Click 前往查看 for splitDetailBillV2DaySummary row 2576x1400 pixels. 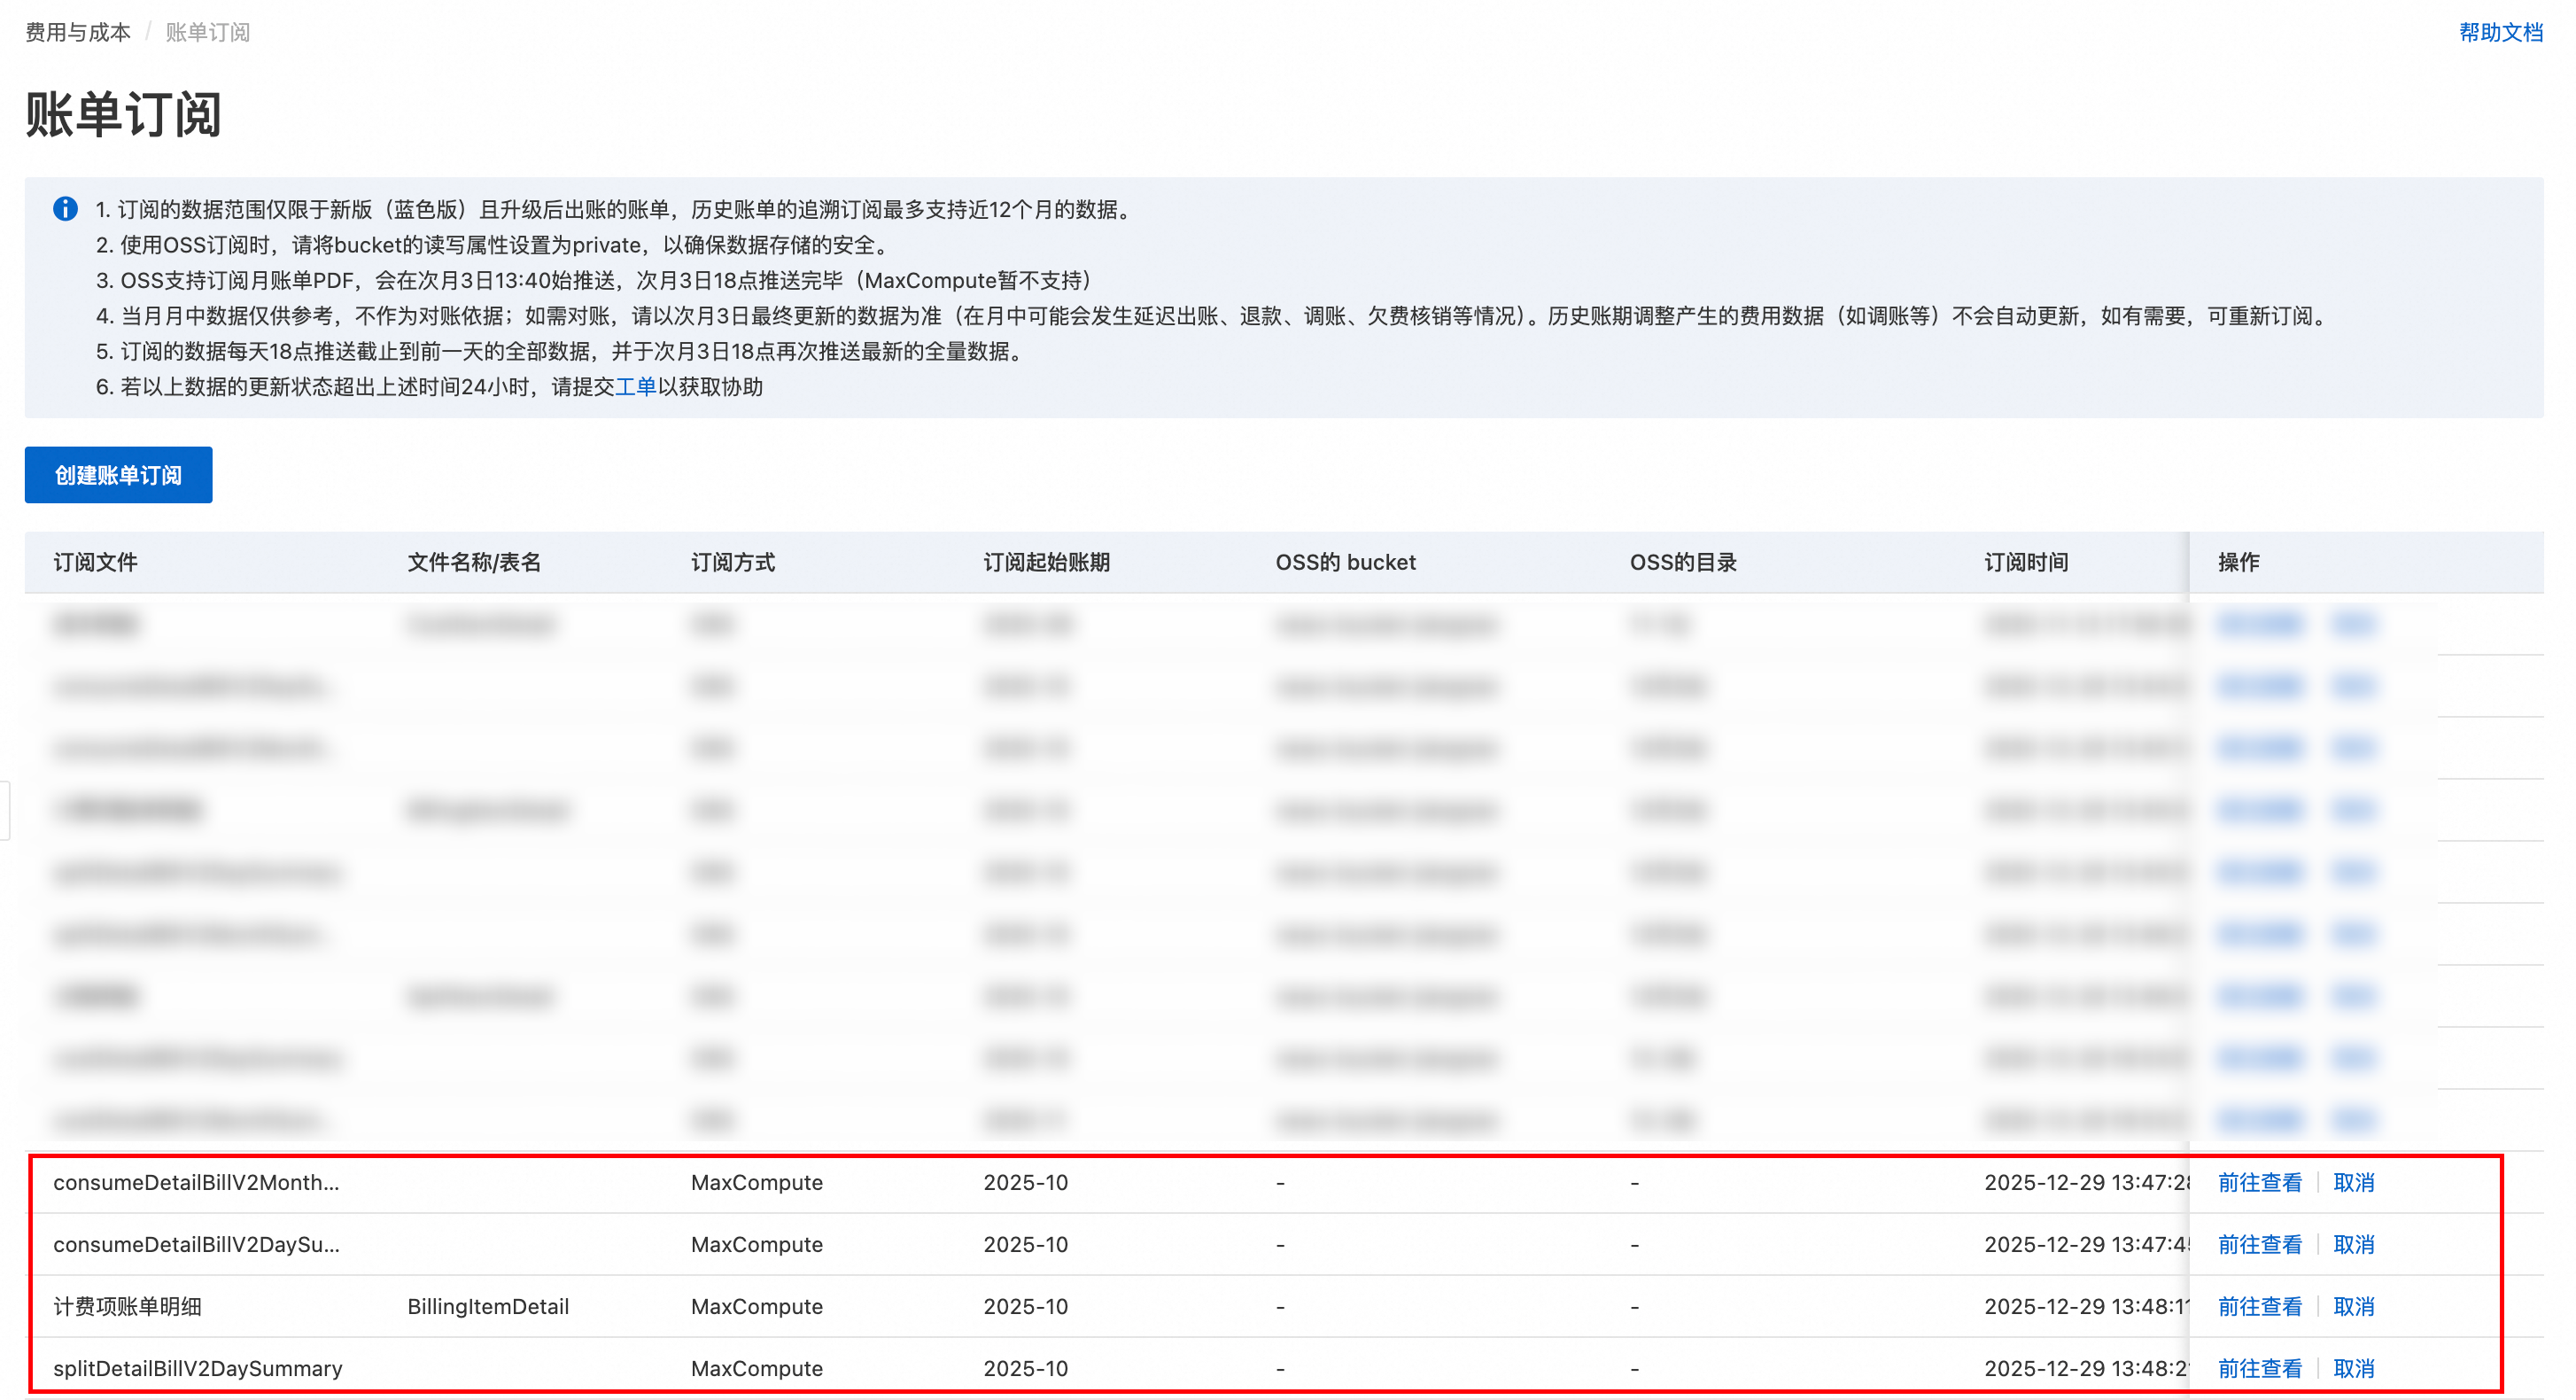click(2259, 1368)
